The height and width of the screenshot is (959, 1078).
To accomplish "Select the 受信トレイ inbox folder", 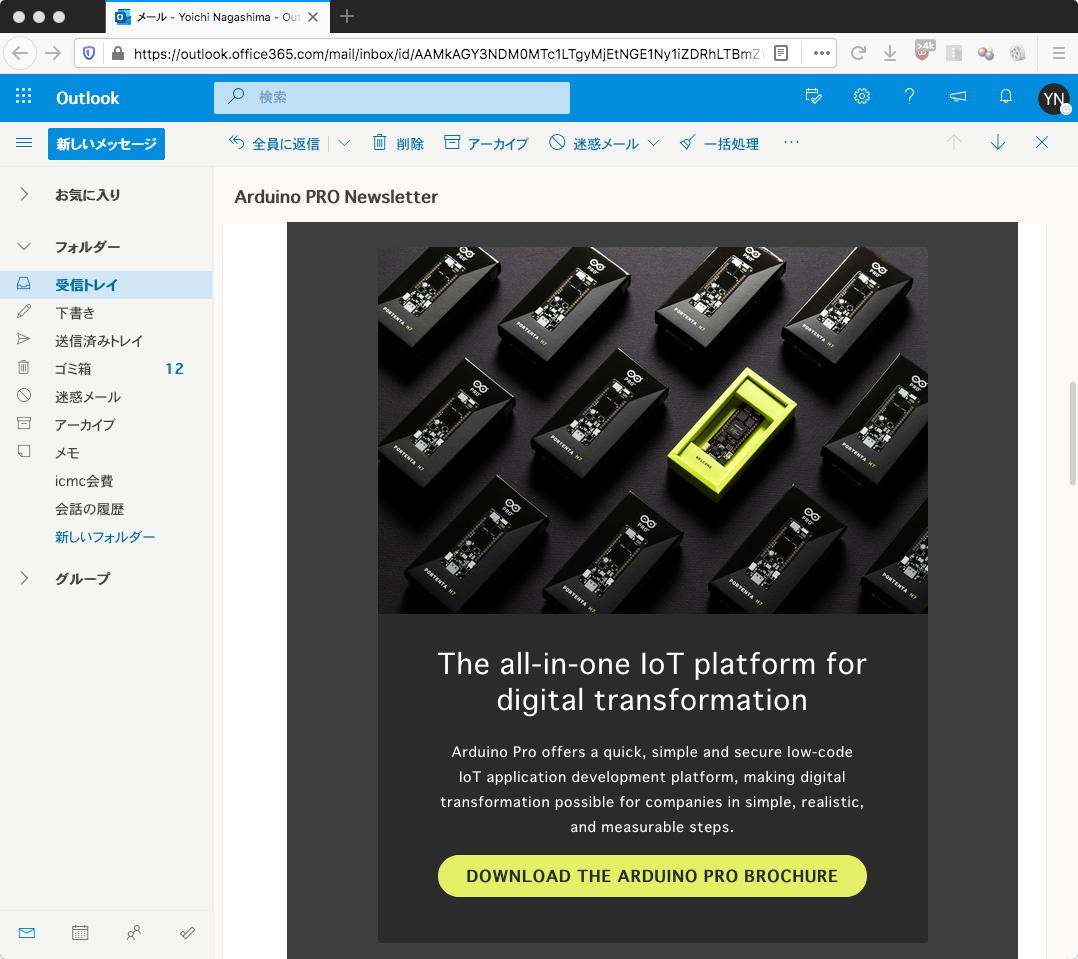I will pos(106,285).
